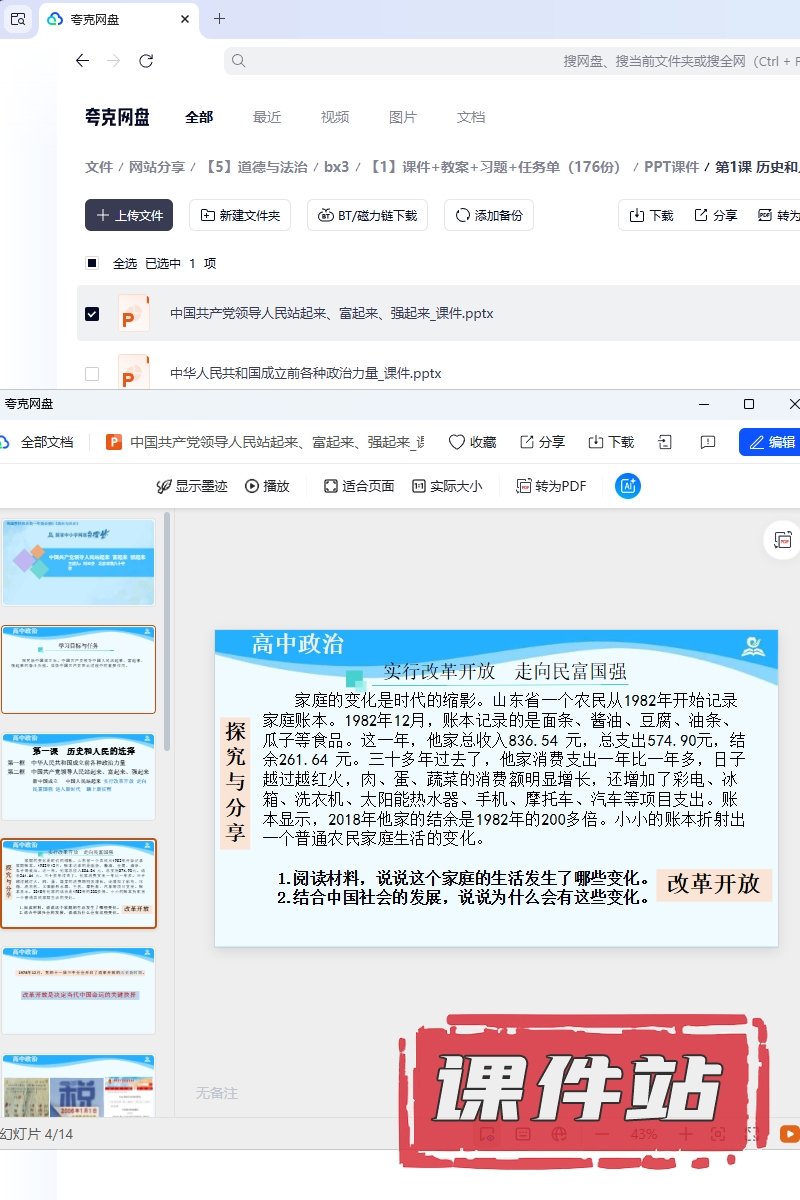Click the AI assistant icon in viewer toolbar
800x1200 pixels.
coord(628,486)
